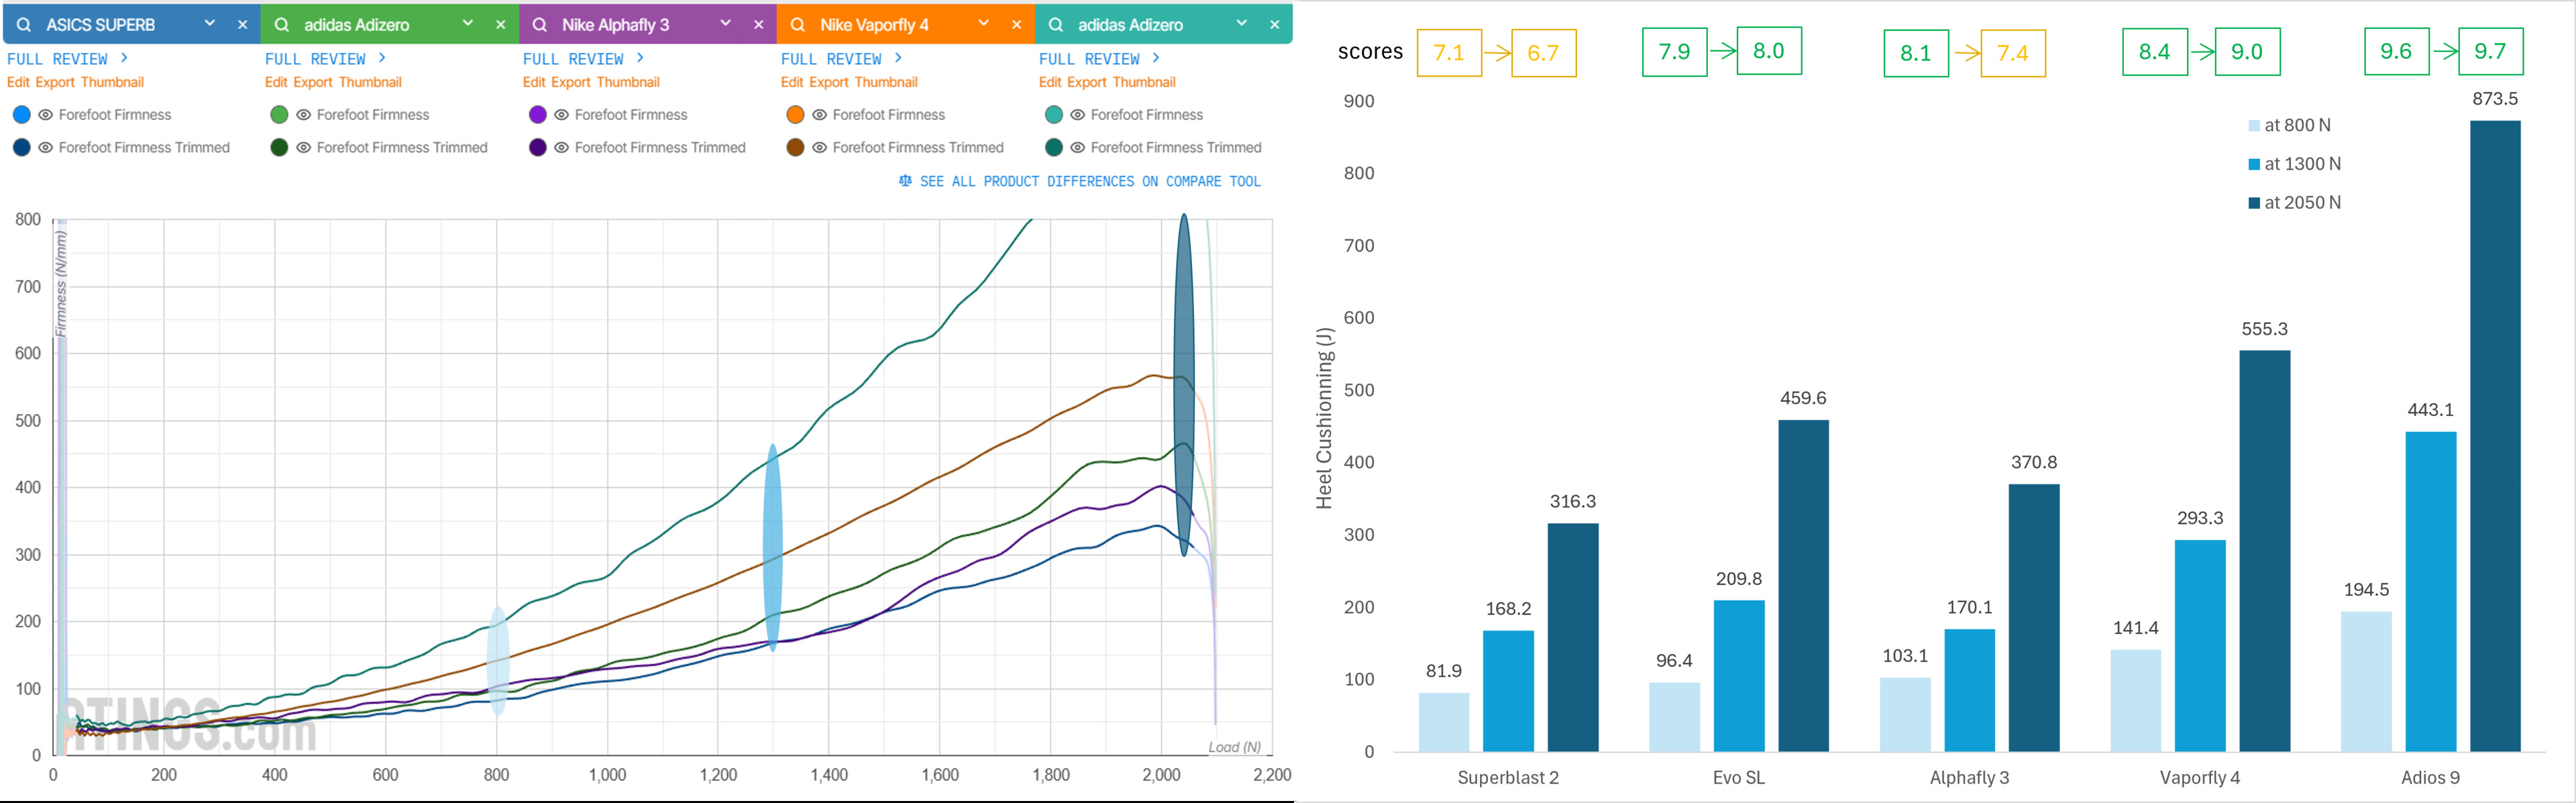The image size is (2576, 803).
Task: Select the Nike Vaporfly 4 tab label
Action: [x=874, y=25]
